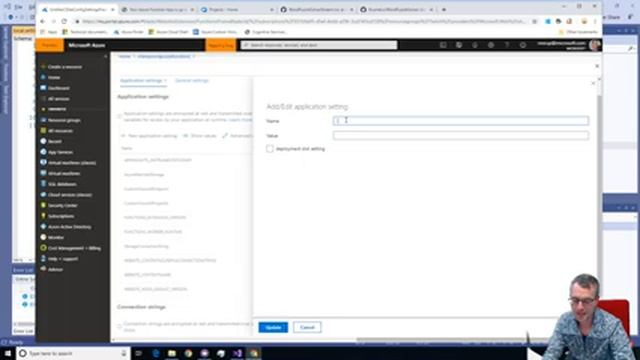Viewport: 640px width, 360px height.
Task: Open Cost Management + Billing in sidebar
Action: click(x=71, y=248)
